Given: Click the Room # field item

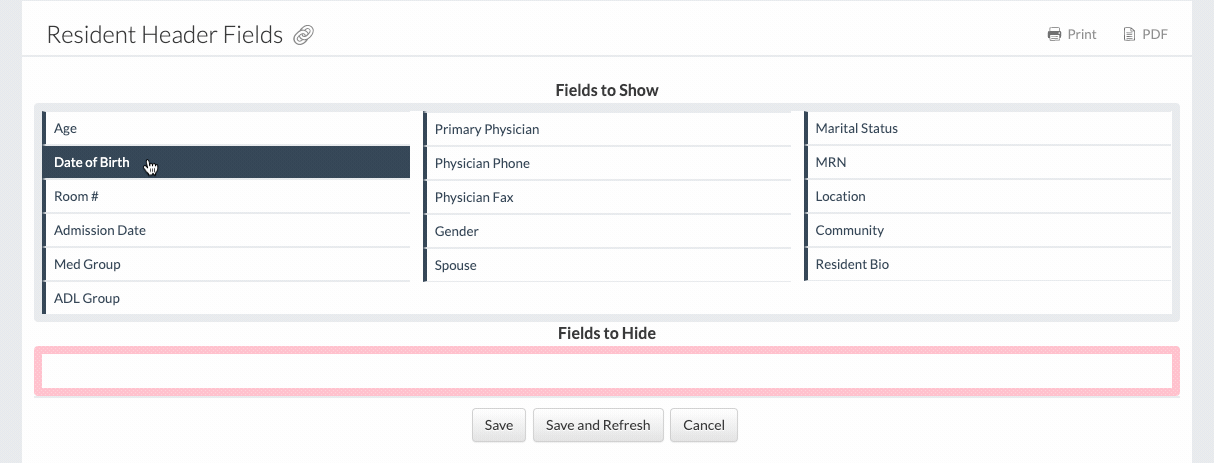Looking at the screenshot, I should click(226, 197).
